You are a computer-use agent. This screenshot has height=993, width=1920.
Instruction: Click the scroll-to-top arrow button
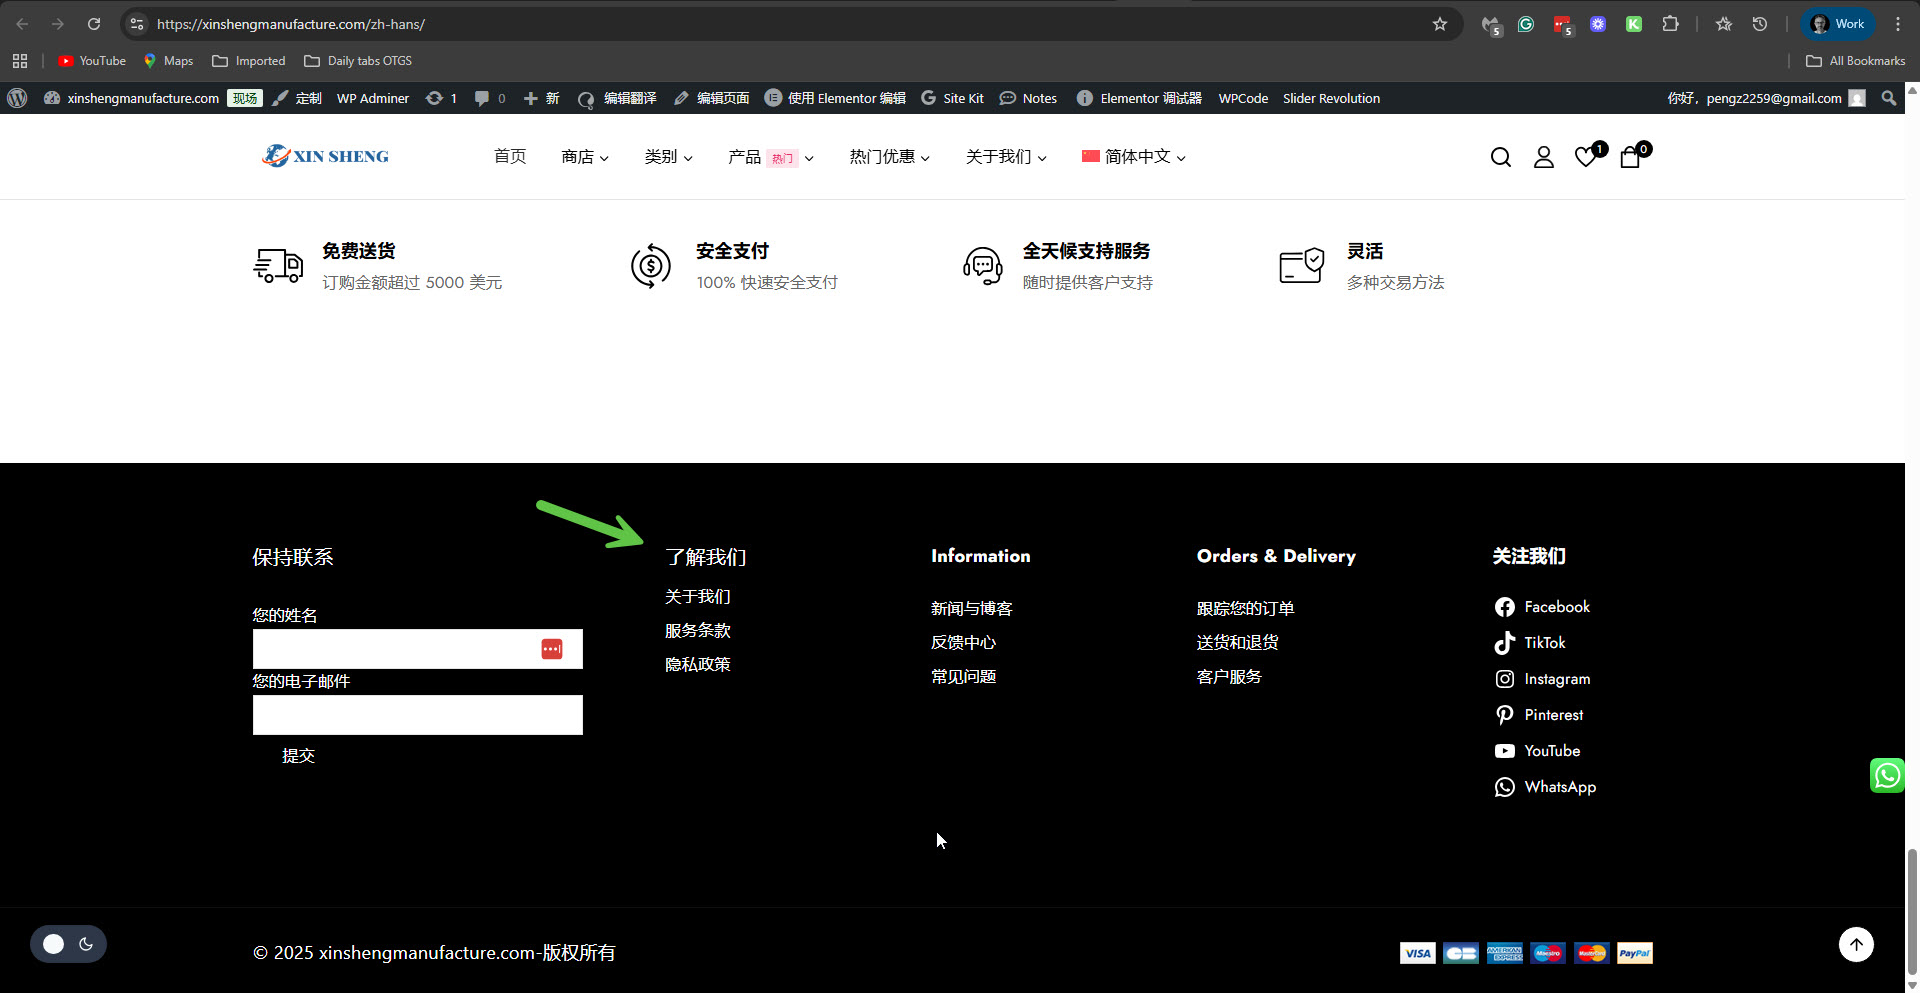1856,944
